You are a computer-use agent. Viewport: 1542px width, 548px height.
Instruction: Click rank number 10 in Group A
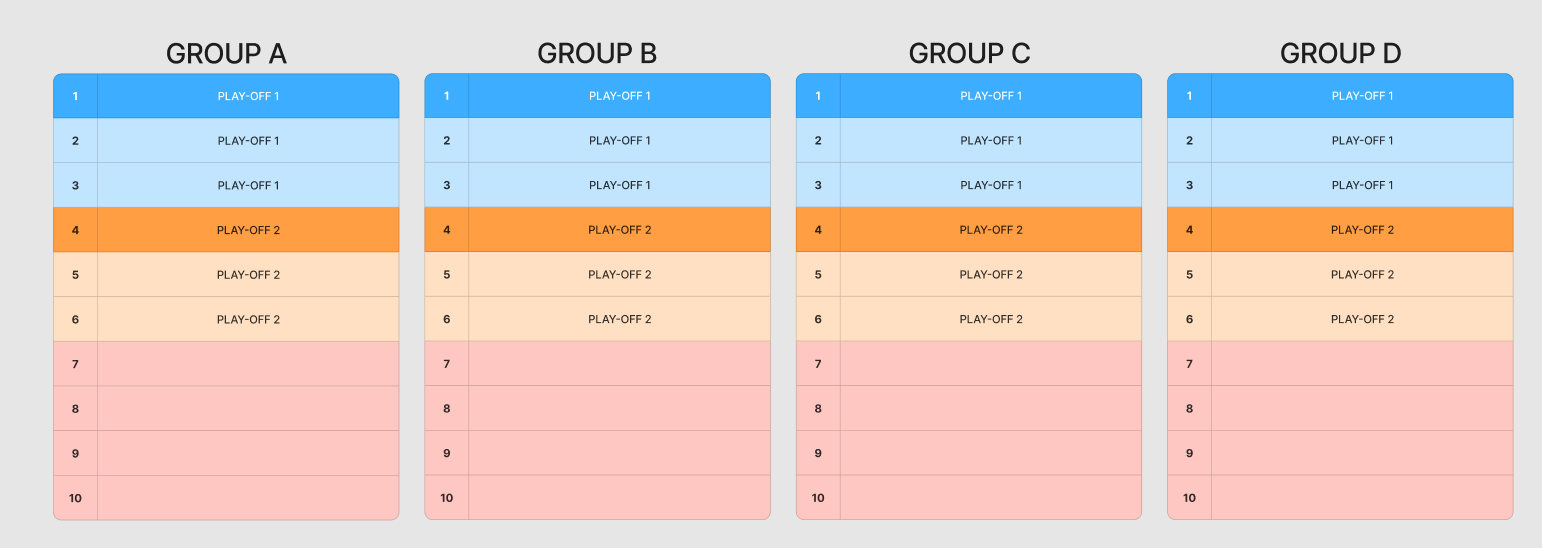[75, 498]
